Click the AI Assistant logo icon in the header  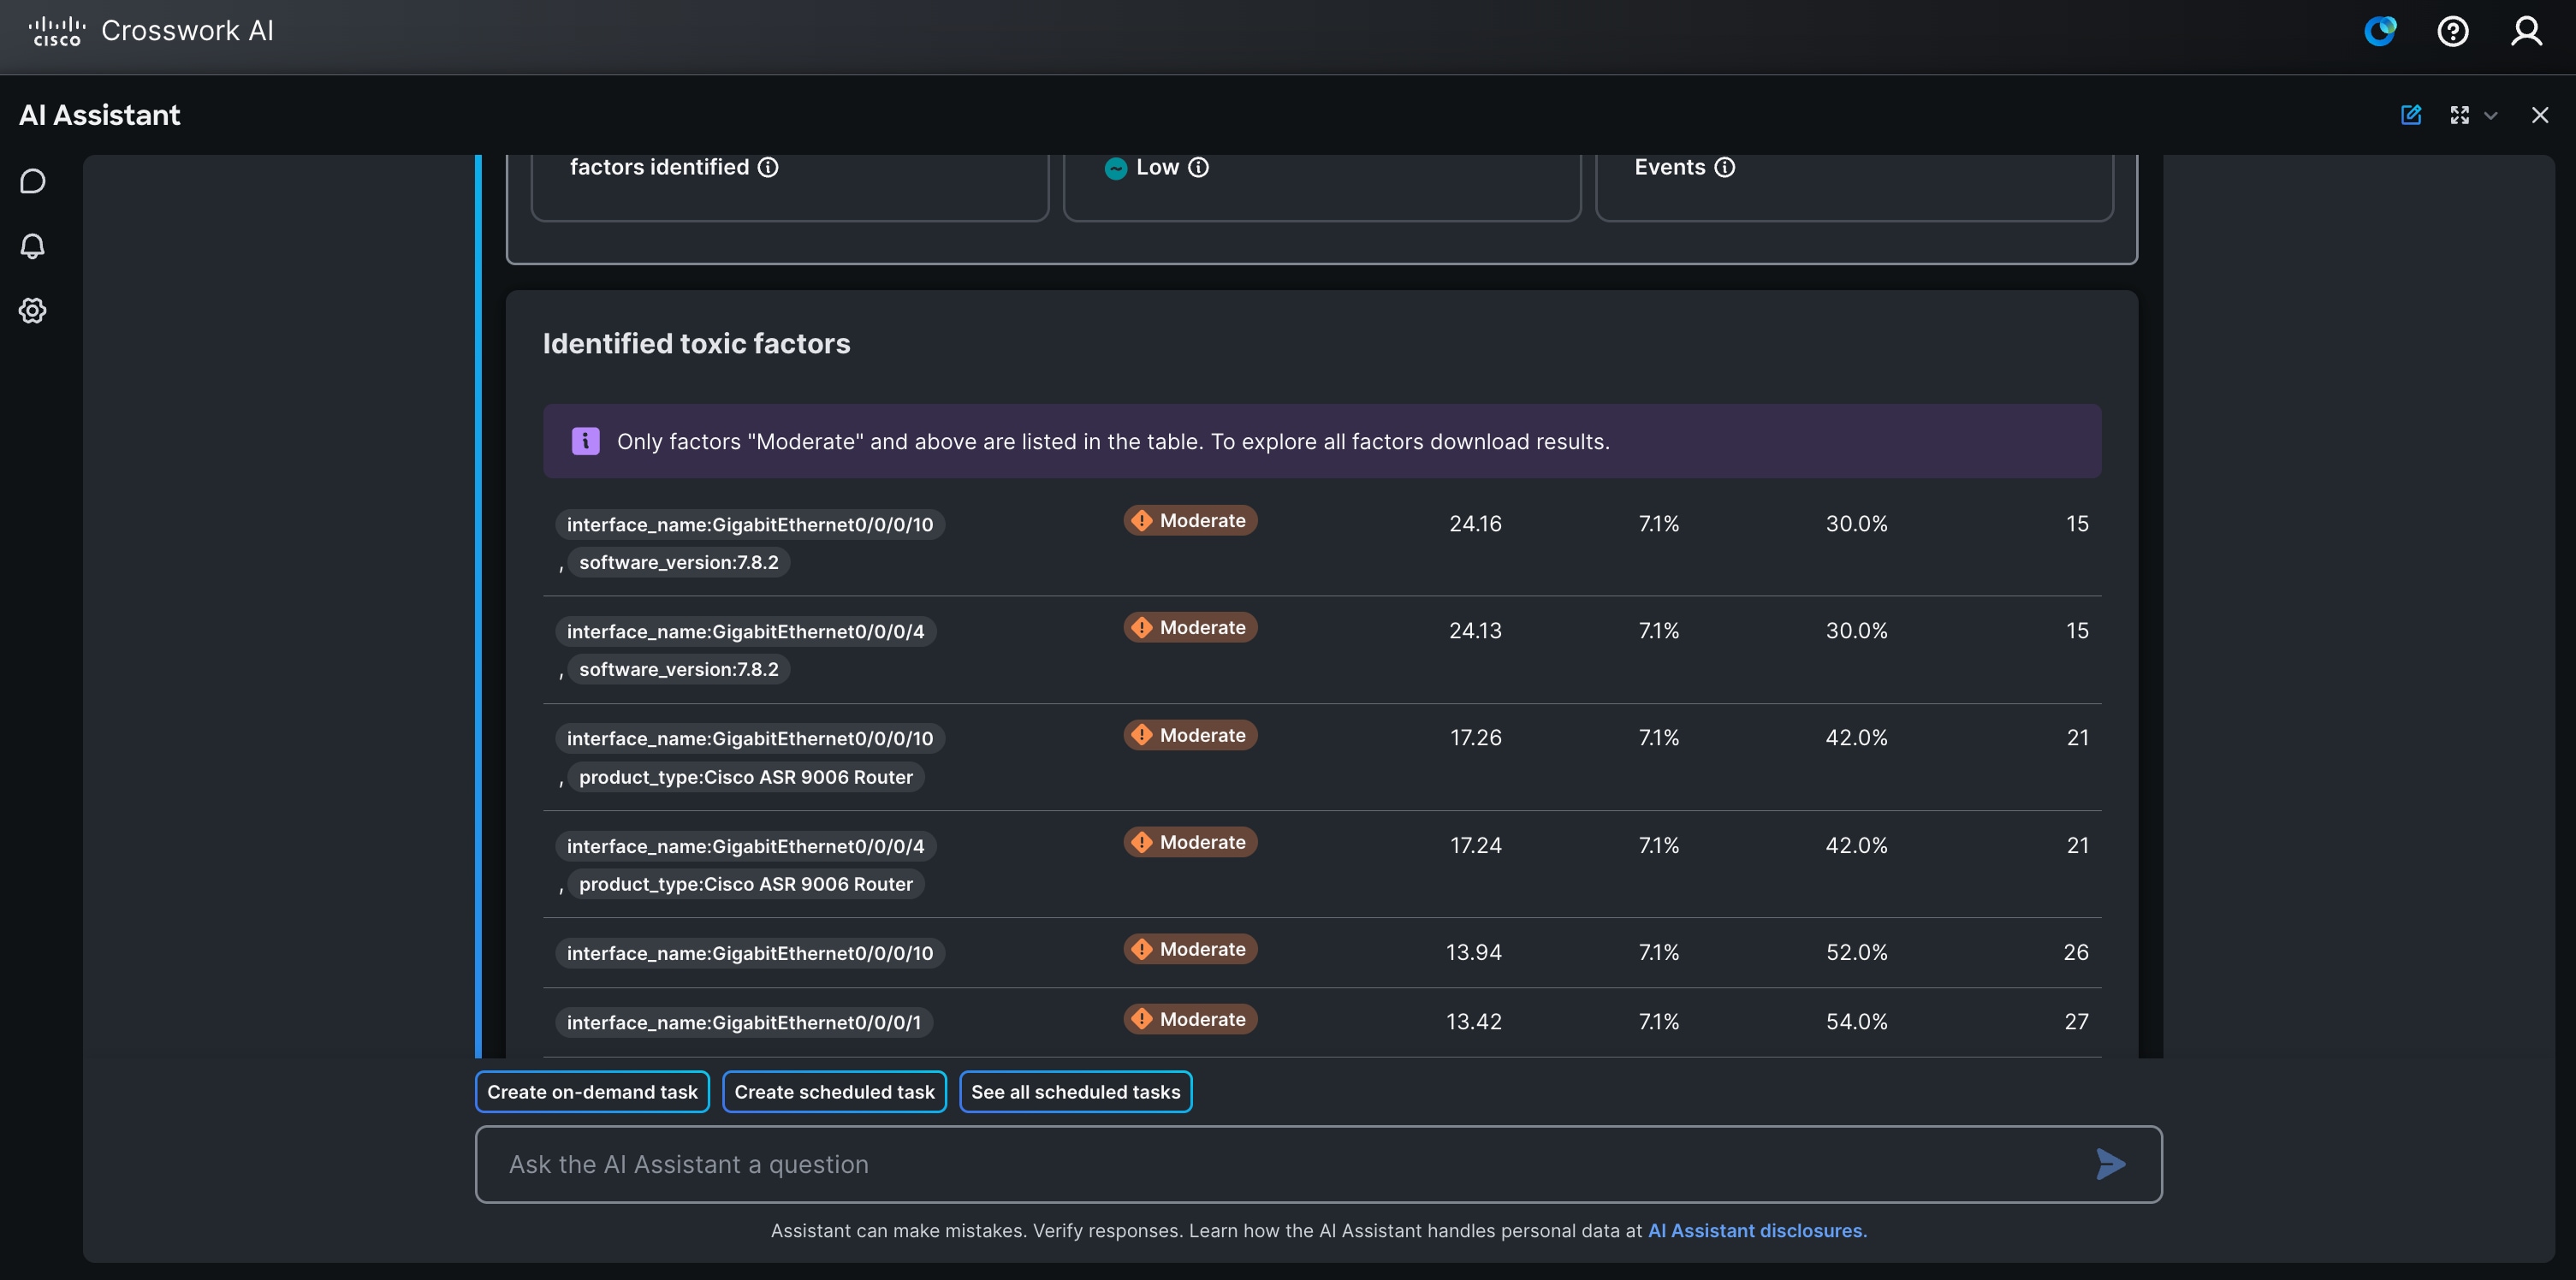click(x=2380, y=31)
